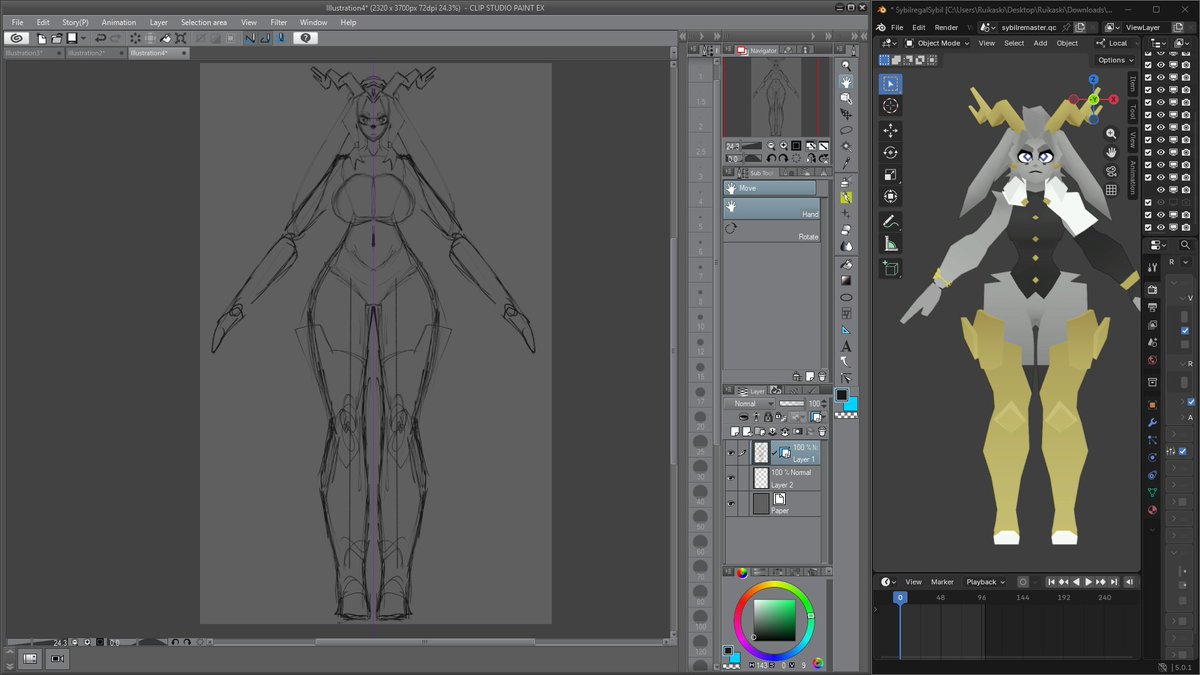Open layer blending mode Normal dropdown
Viewport: 1200px width, 675px height.
tap(749, 403)
